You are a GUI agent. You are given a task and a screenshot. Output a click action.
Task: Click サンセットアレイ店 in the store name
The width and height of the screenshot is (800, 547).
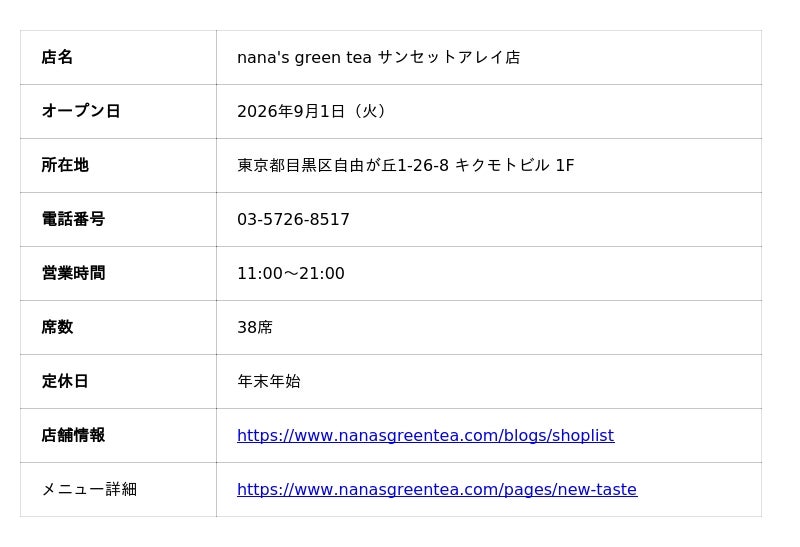(x=449, y=57)
